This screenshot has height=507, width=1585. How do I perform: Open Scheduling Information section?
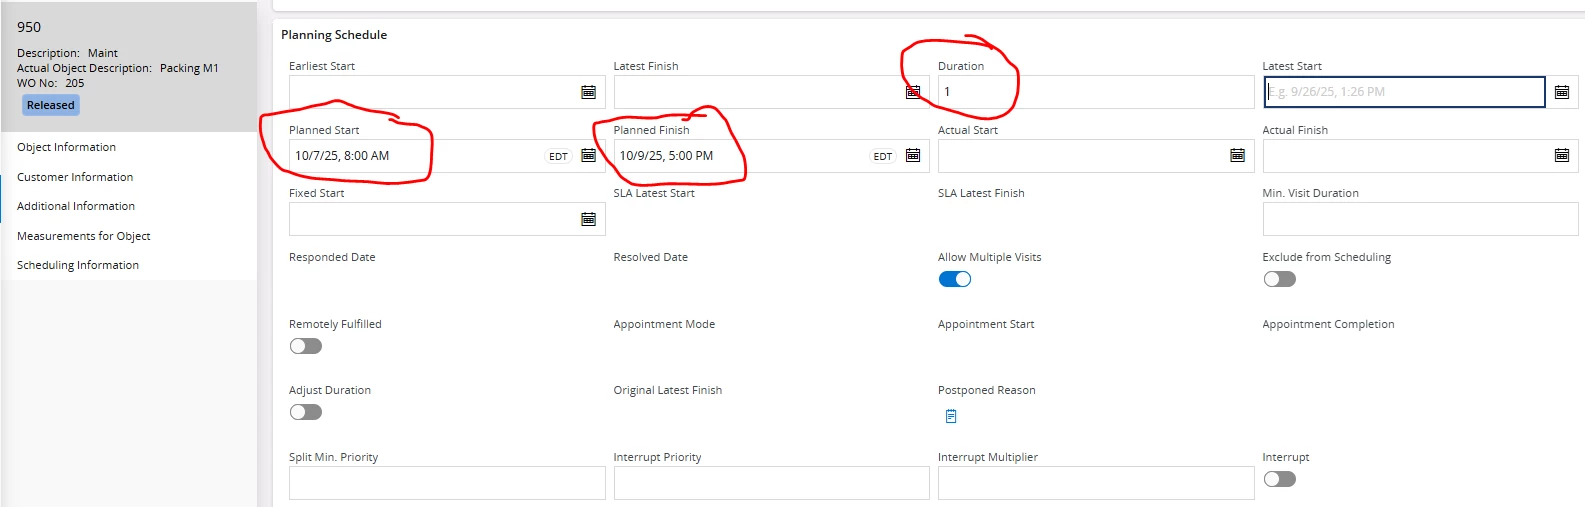(x=78, y=265)
